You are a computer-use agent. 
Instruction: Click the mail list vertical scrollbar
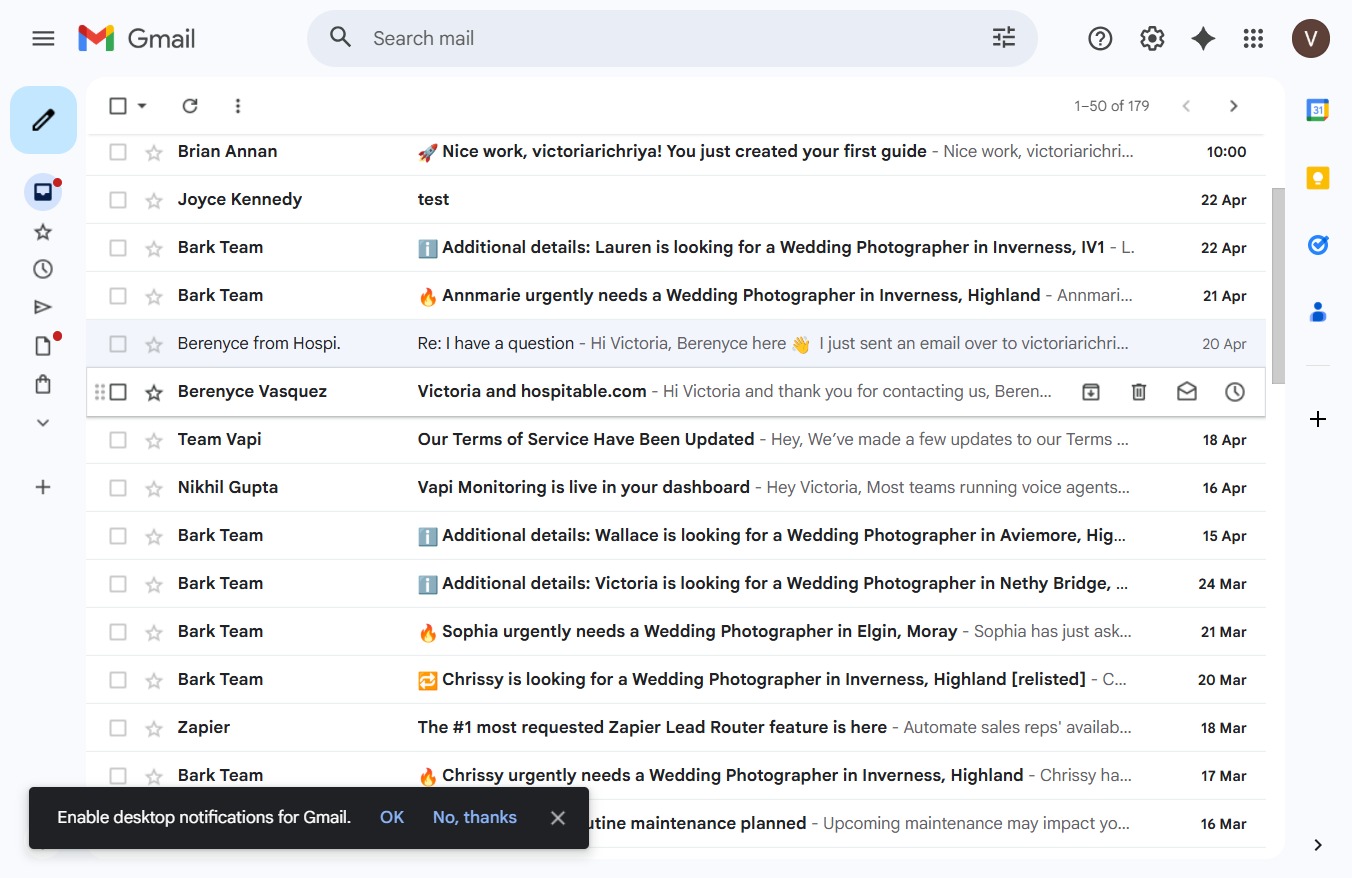pyautogui.click(x=1278, y=285)
